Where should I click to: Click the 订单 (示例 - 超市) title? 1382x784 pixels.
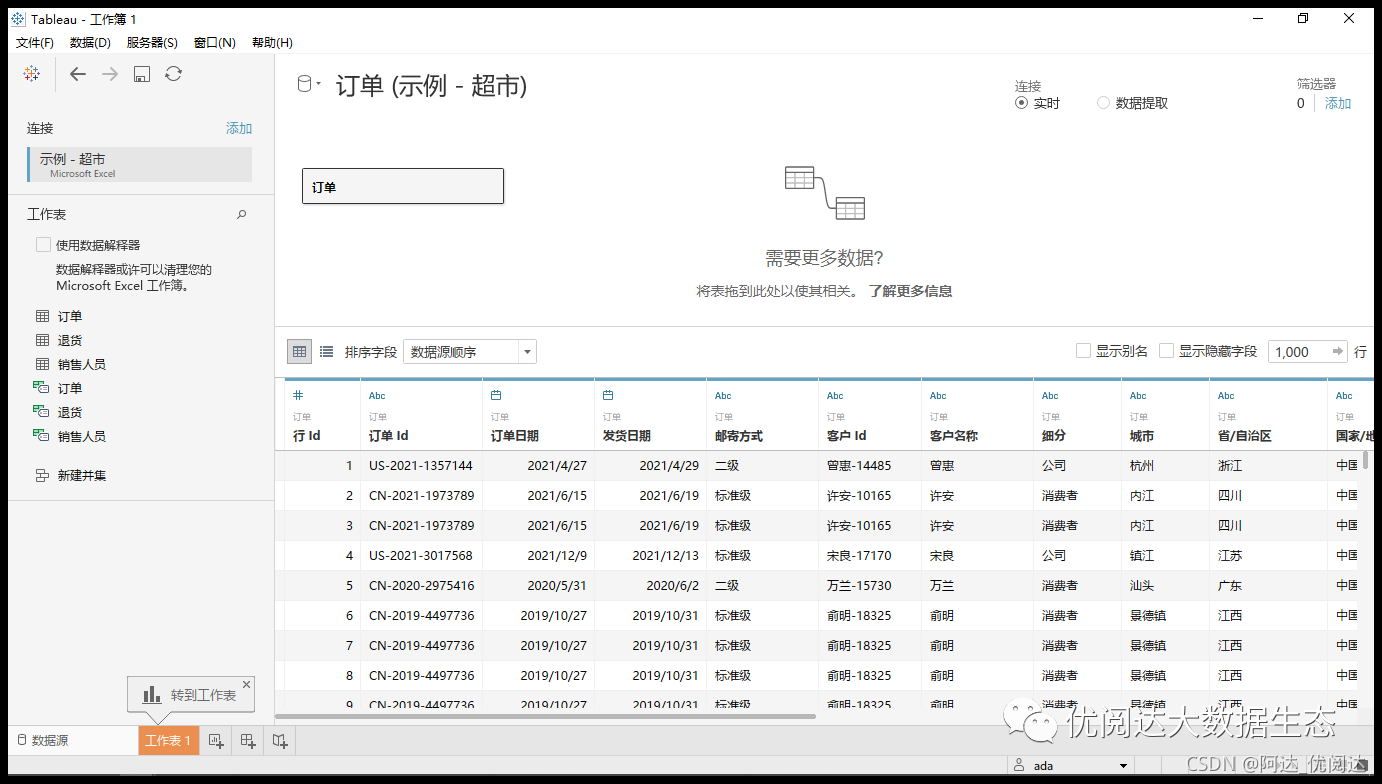(431, 86)
